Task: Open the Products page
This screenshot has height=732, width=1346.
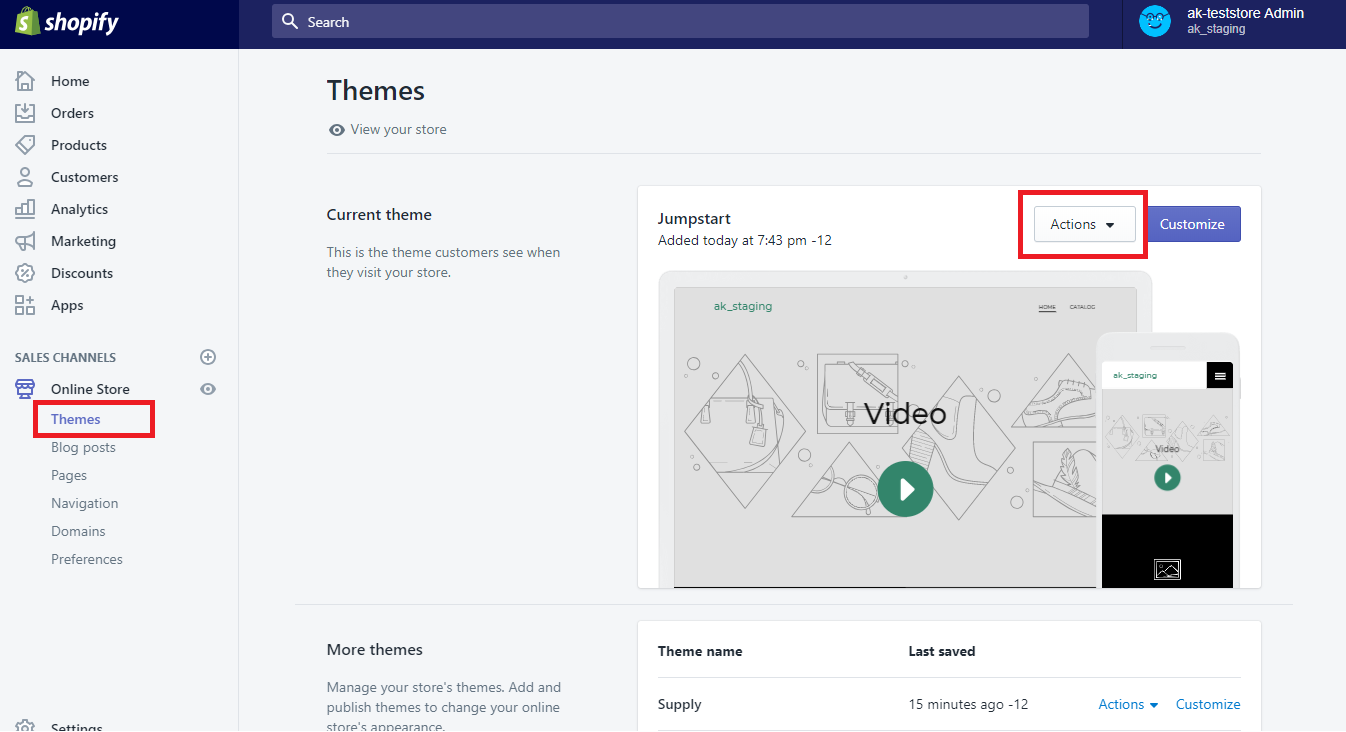Action: click(79, 145)
